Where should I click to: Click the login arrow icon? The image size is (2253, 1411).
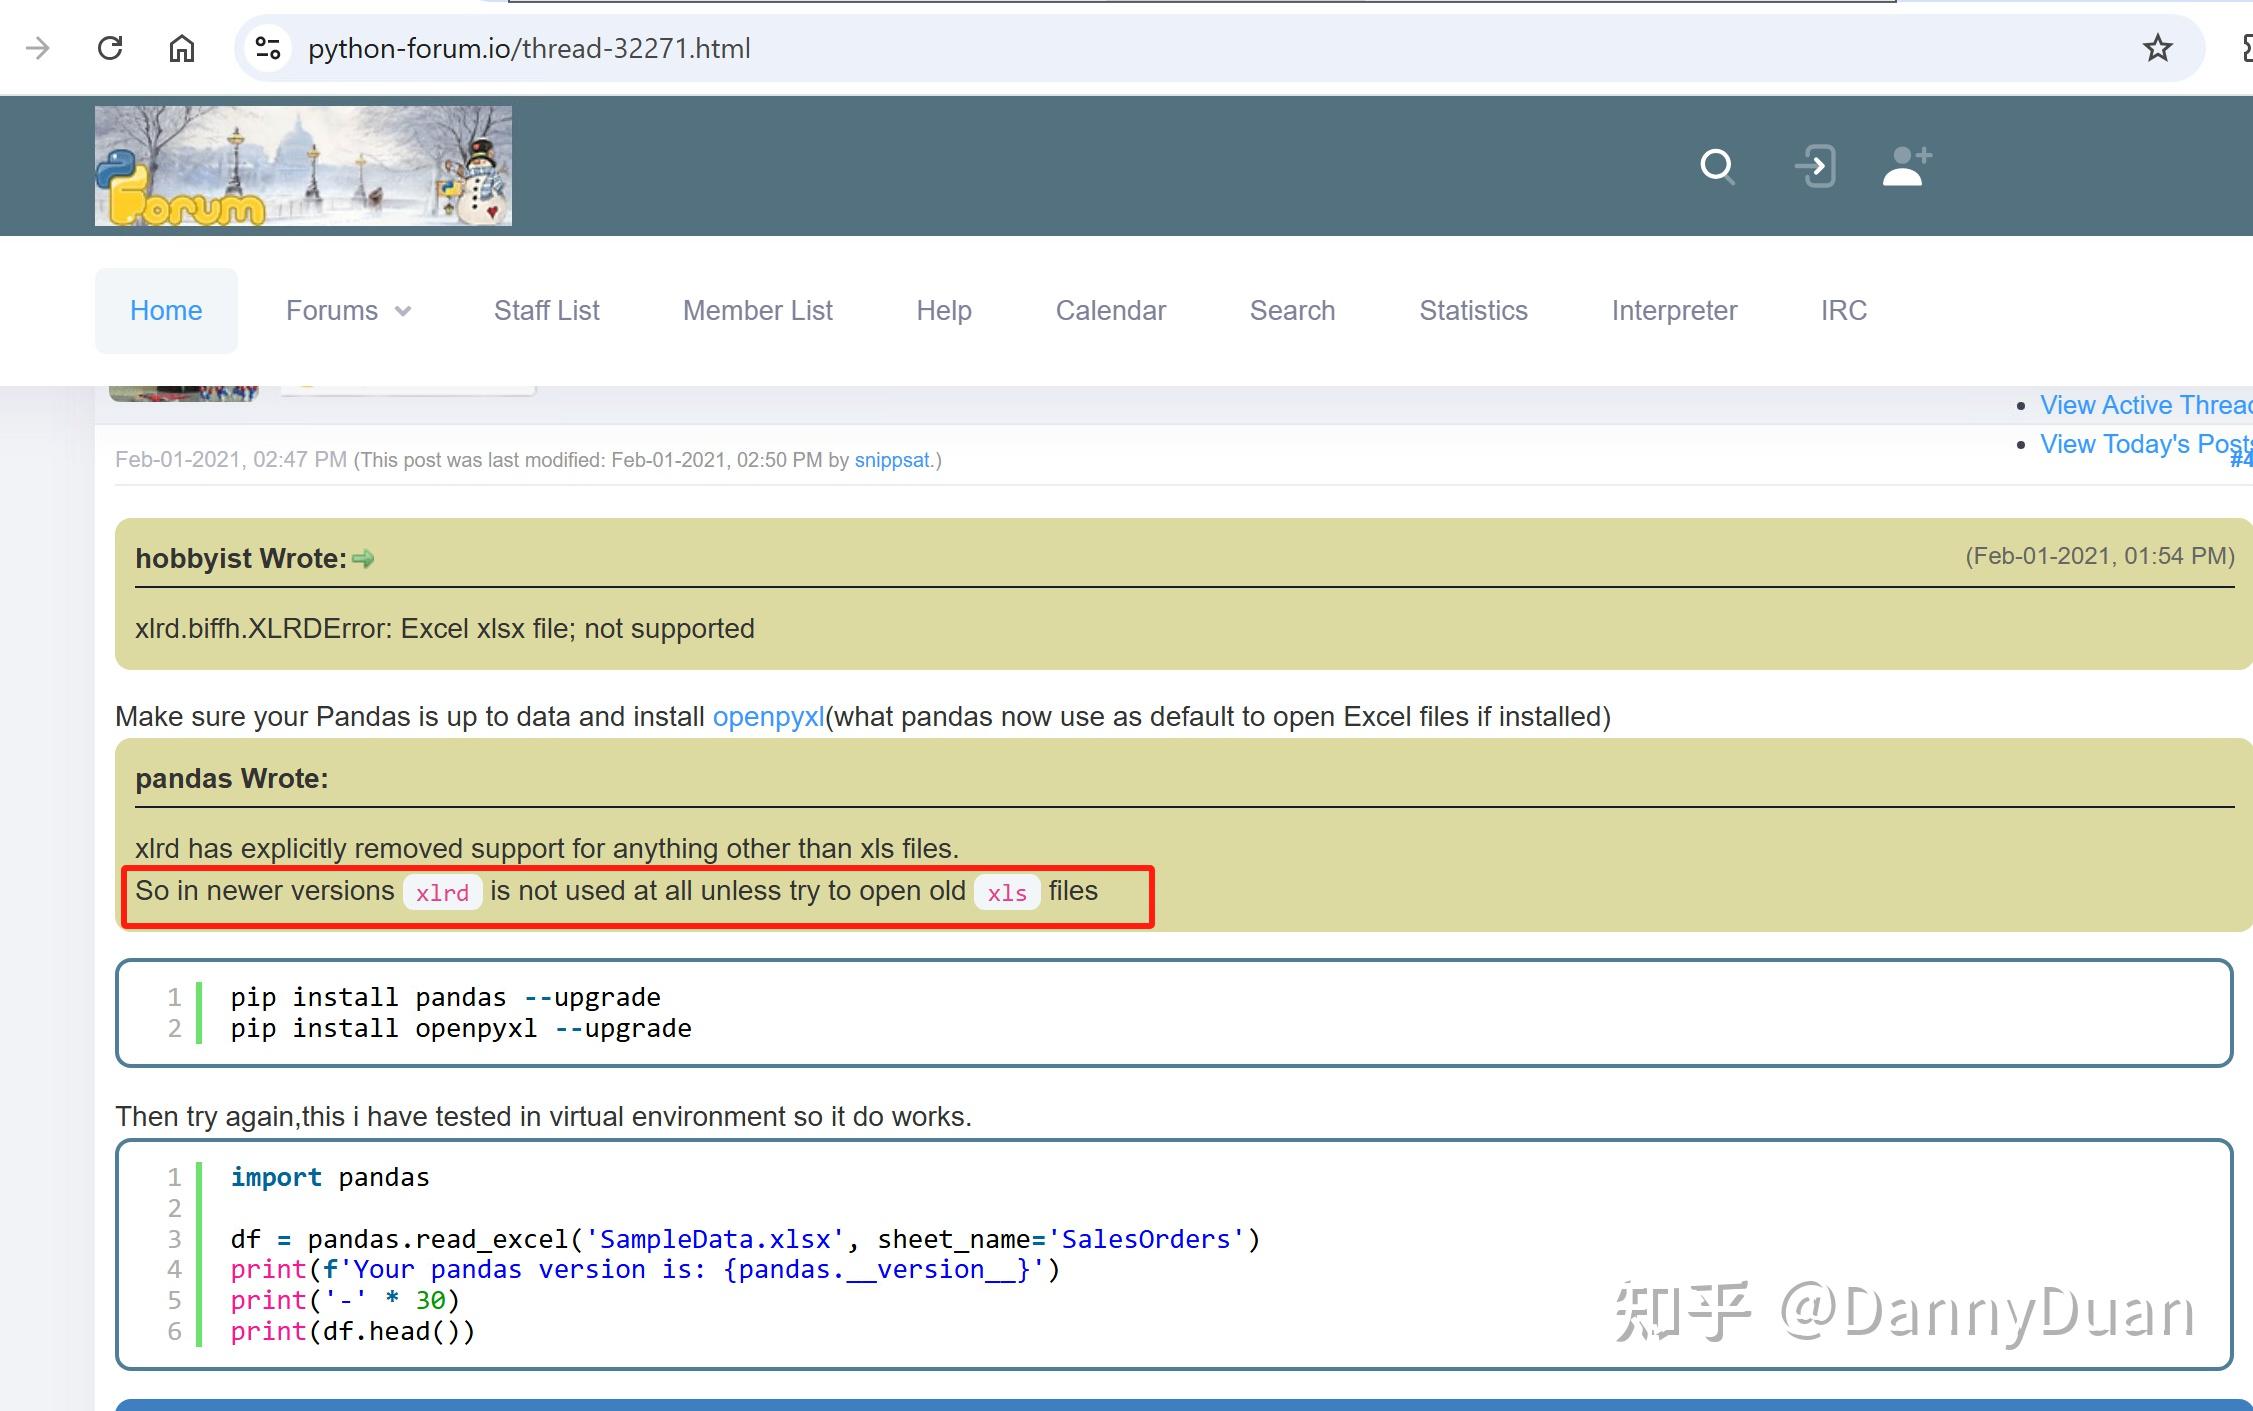1815,166
